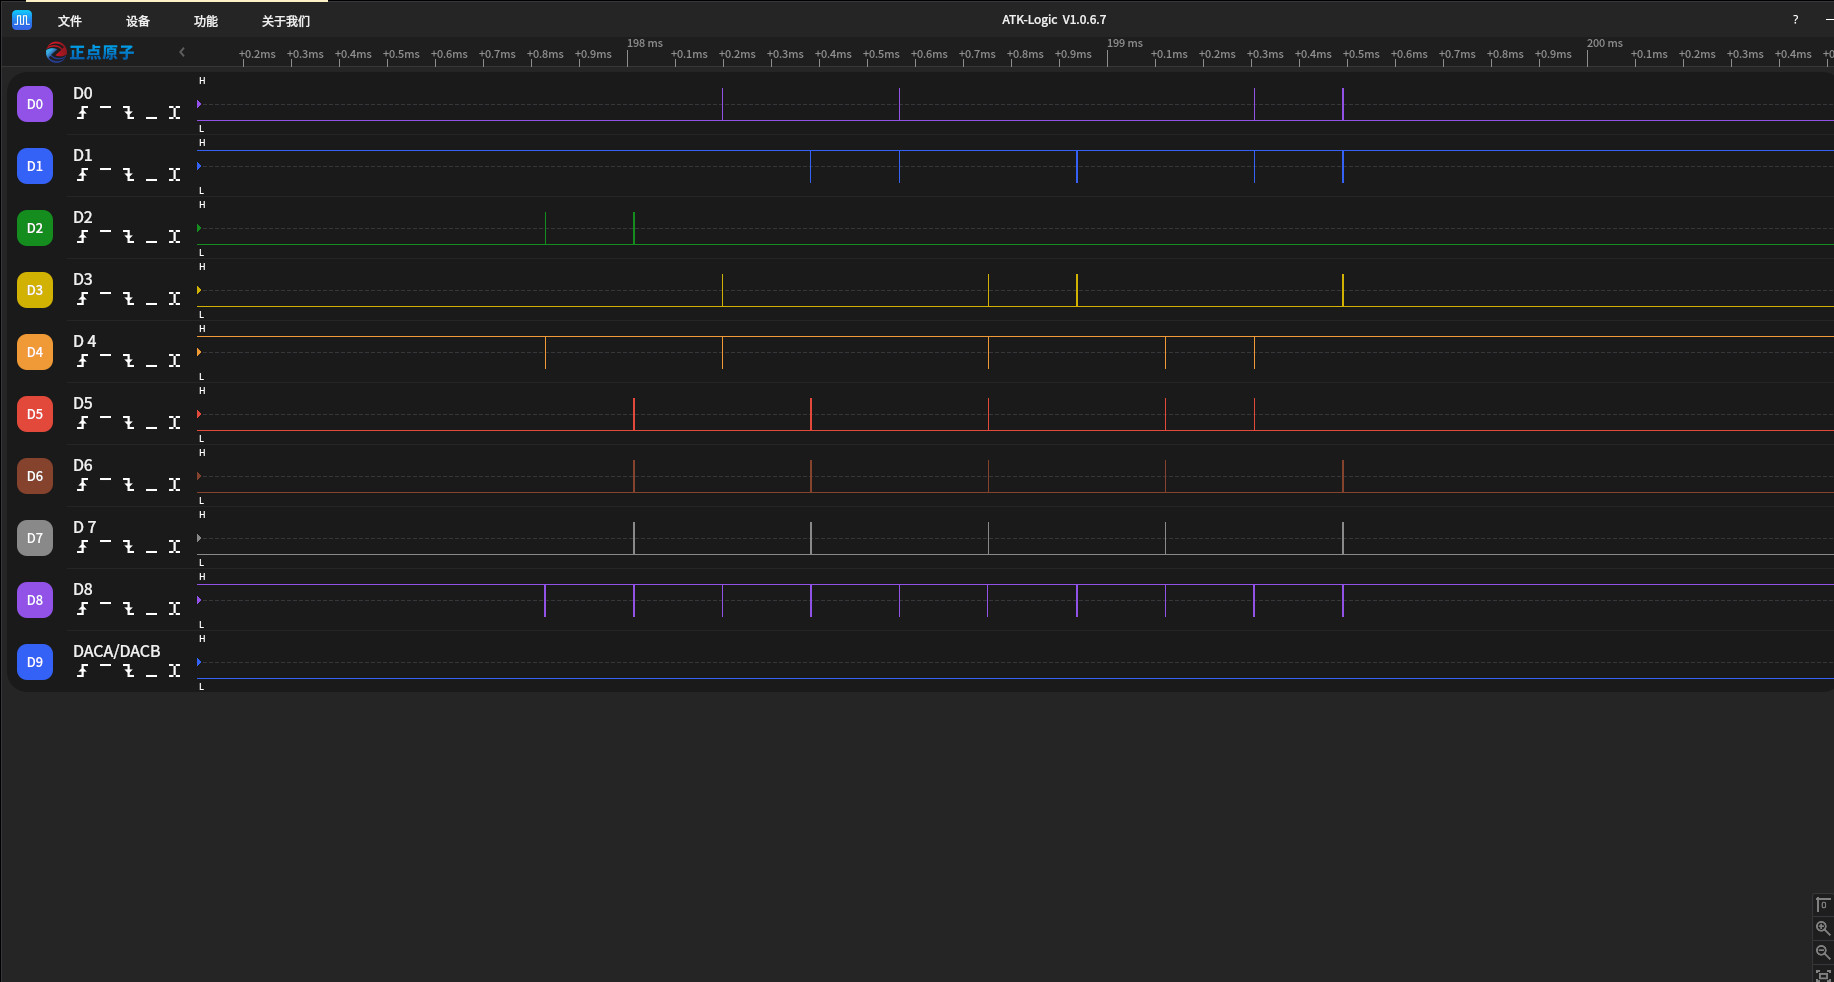
Task: Click the first pulse on D2 waveform
Action: coord(545,228)
